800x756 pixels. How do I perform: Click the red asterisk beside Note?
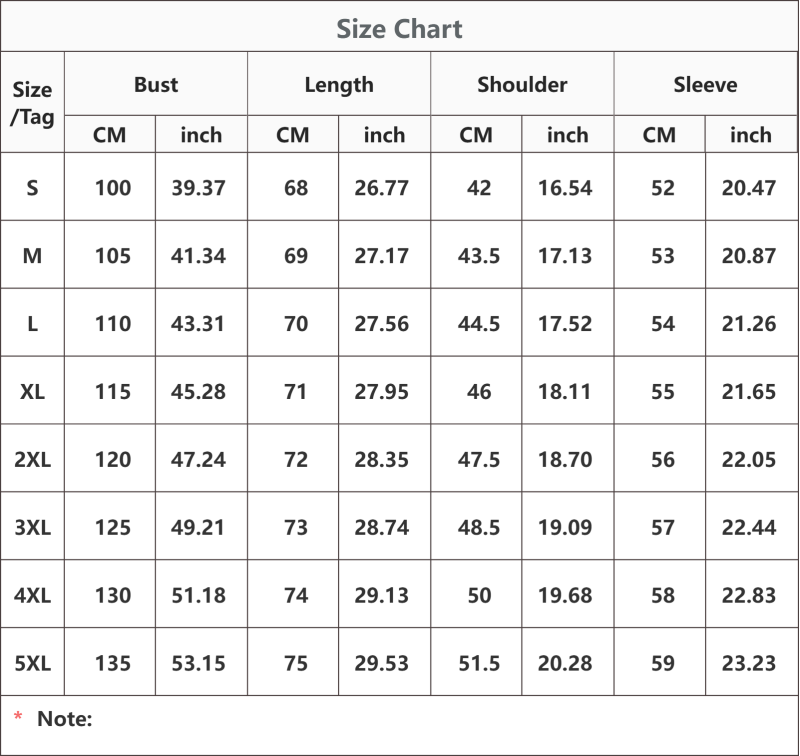[x=18, y=716]
